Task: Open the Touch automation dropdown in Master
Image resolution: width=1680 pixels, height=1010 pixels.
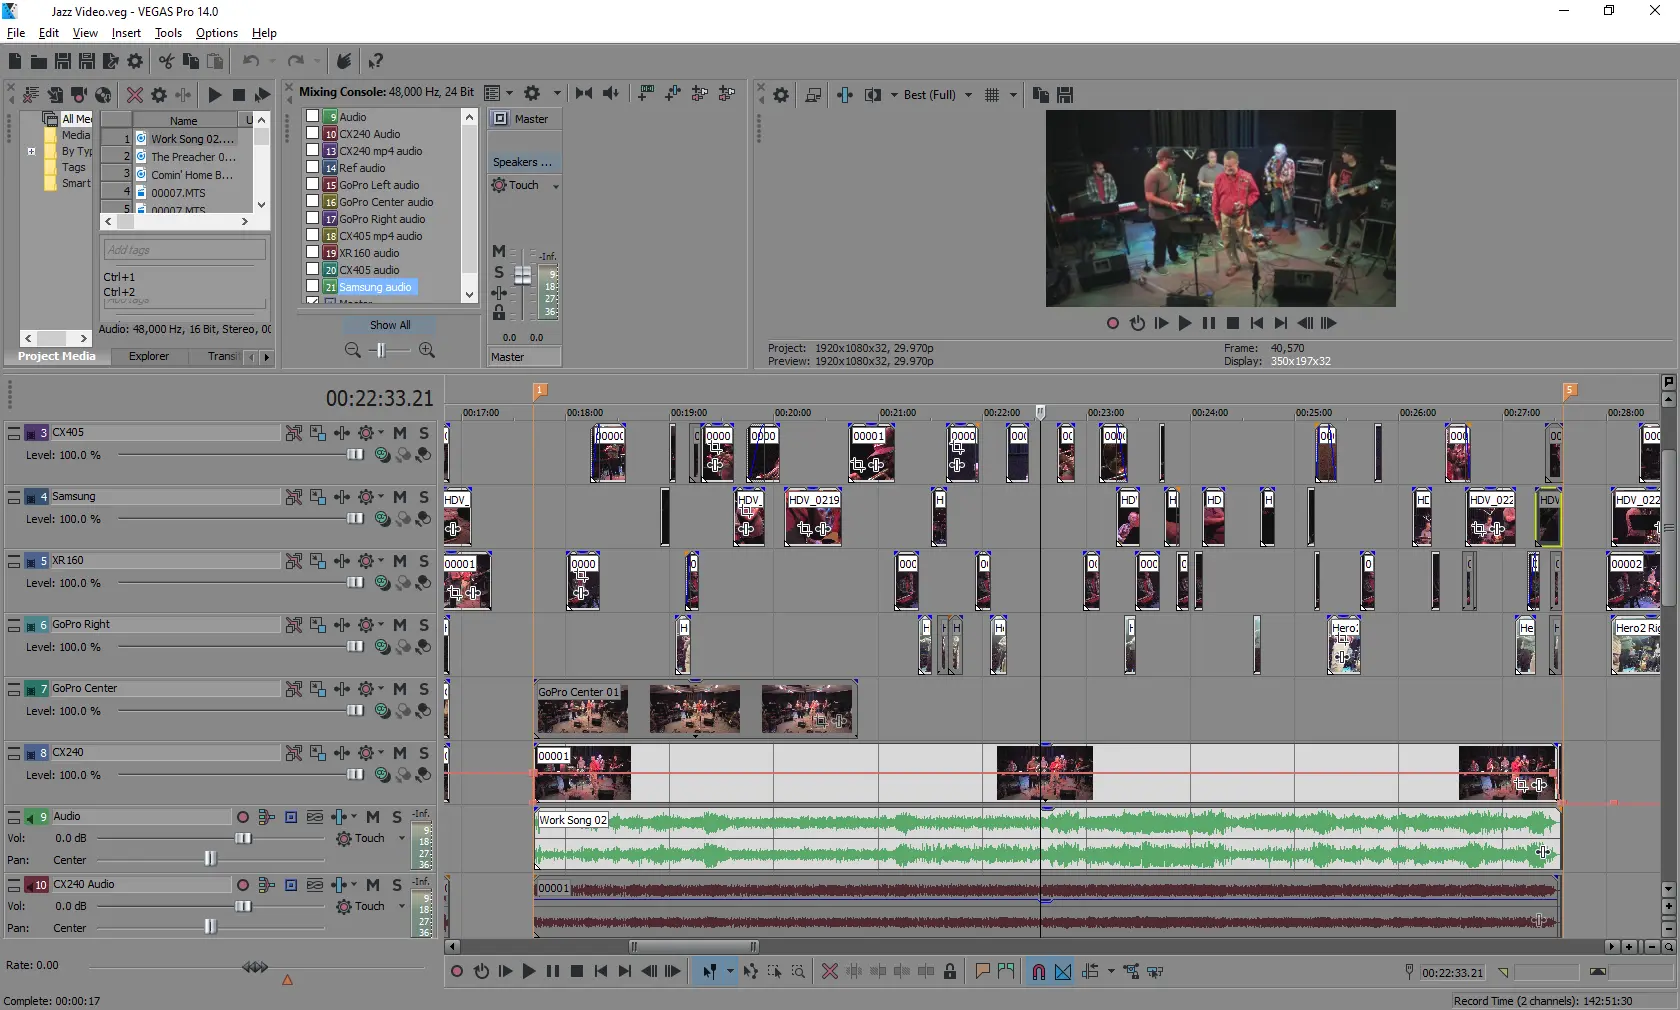Action: tap(555, 186)
